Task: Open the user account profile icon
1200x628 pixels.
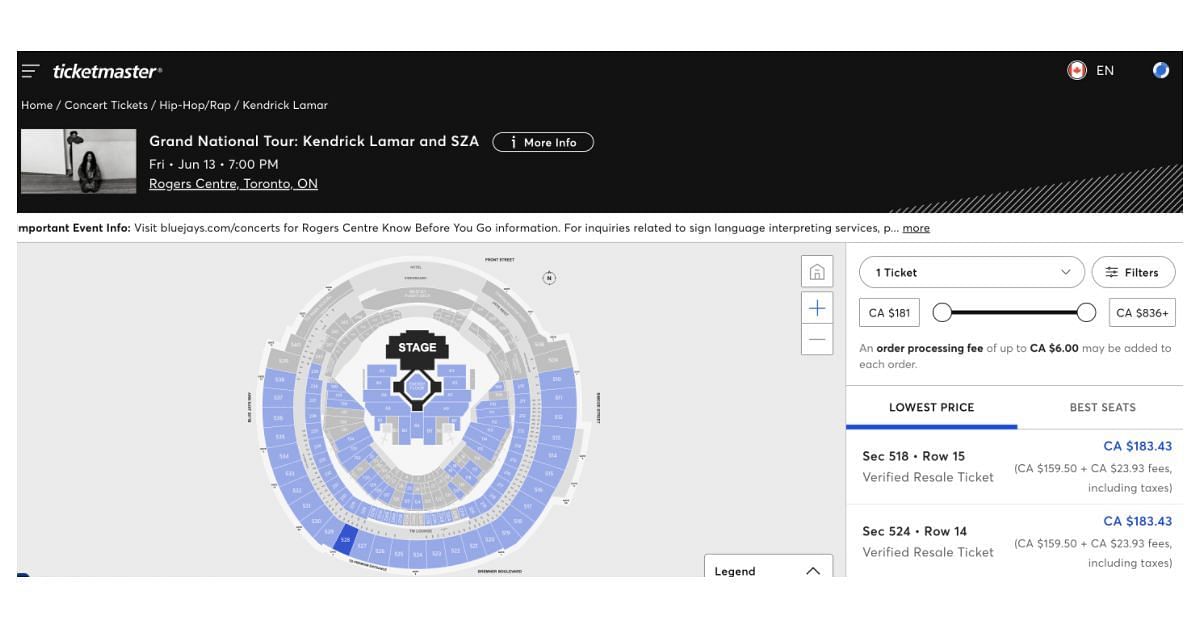Action: tap(1161, 70)
